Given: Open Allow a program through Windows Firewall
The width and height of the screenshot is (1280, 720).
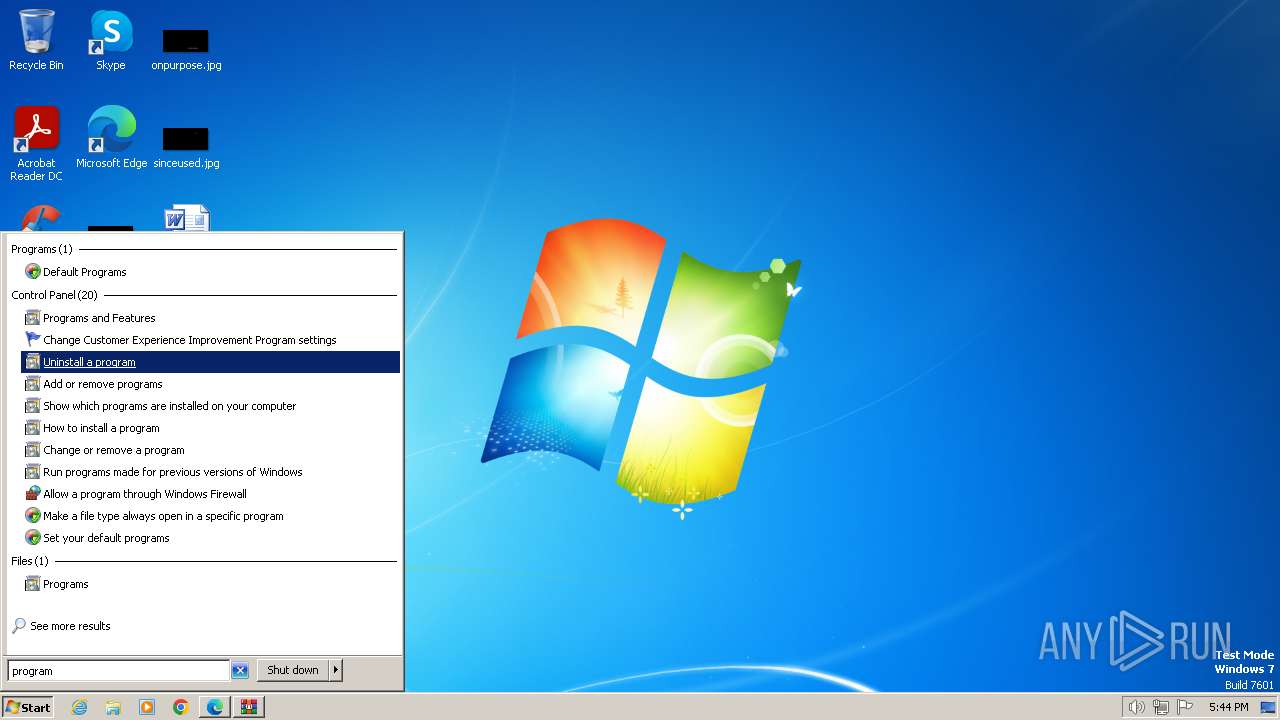Looking at the screenshot, I should (211, 494).
